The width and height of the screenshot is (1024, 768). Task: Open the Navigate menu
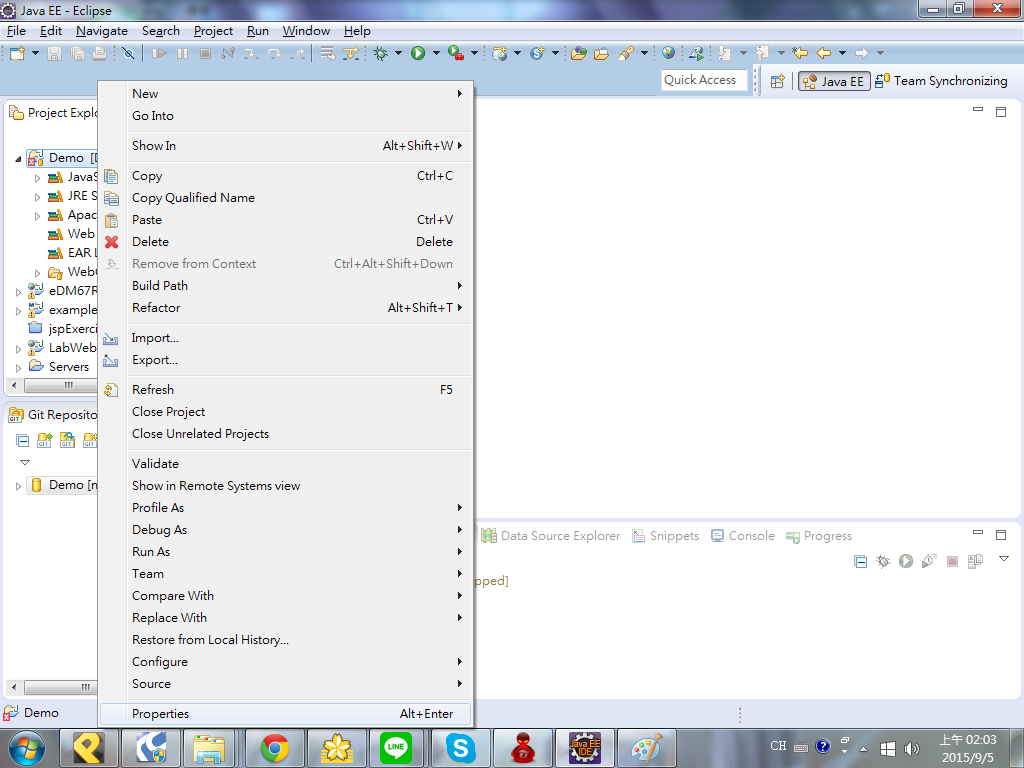pos(101,31)
